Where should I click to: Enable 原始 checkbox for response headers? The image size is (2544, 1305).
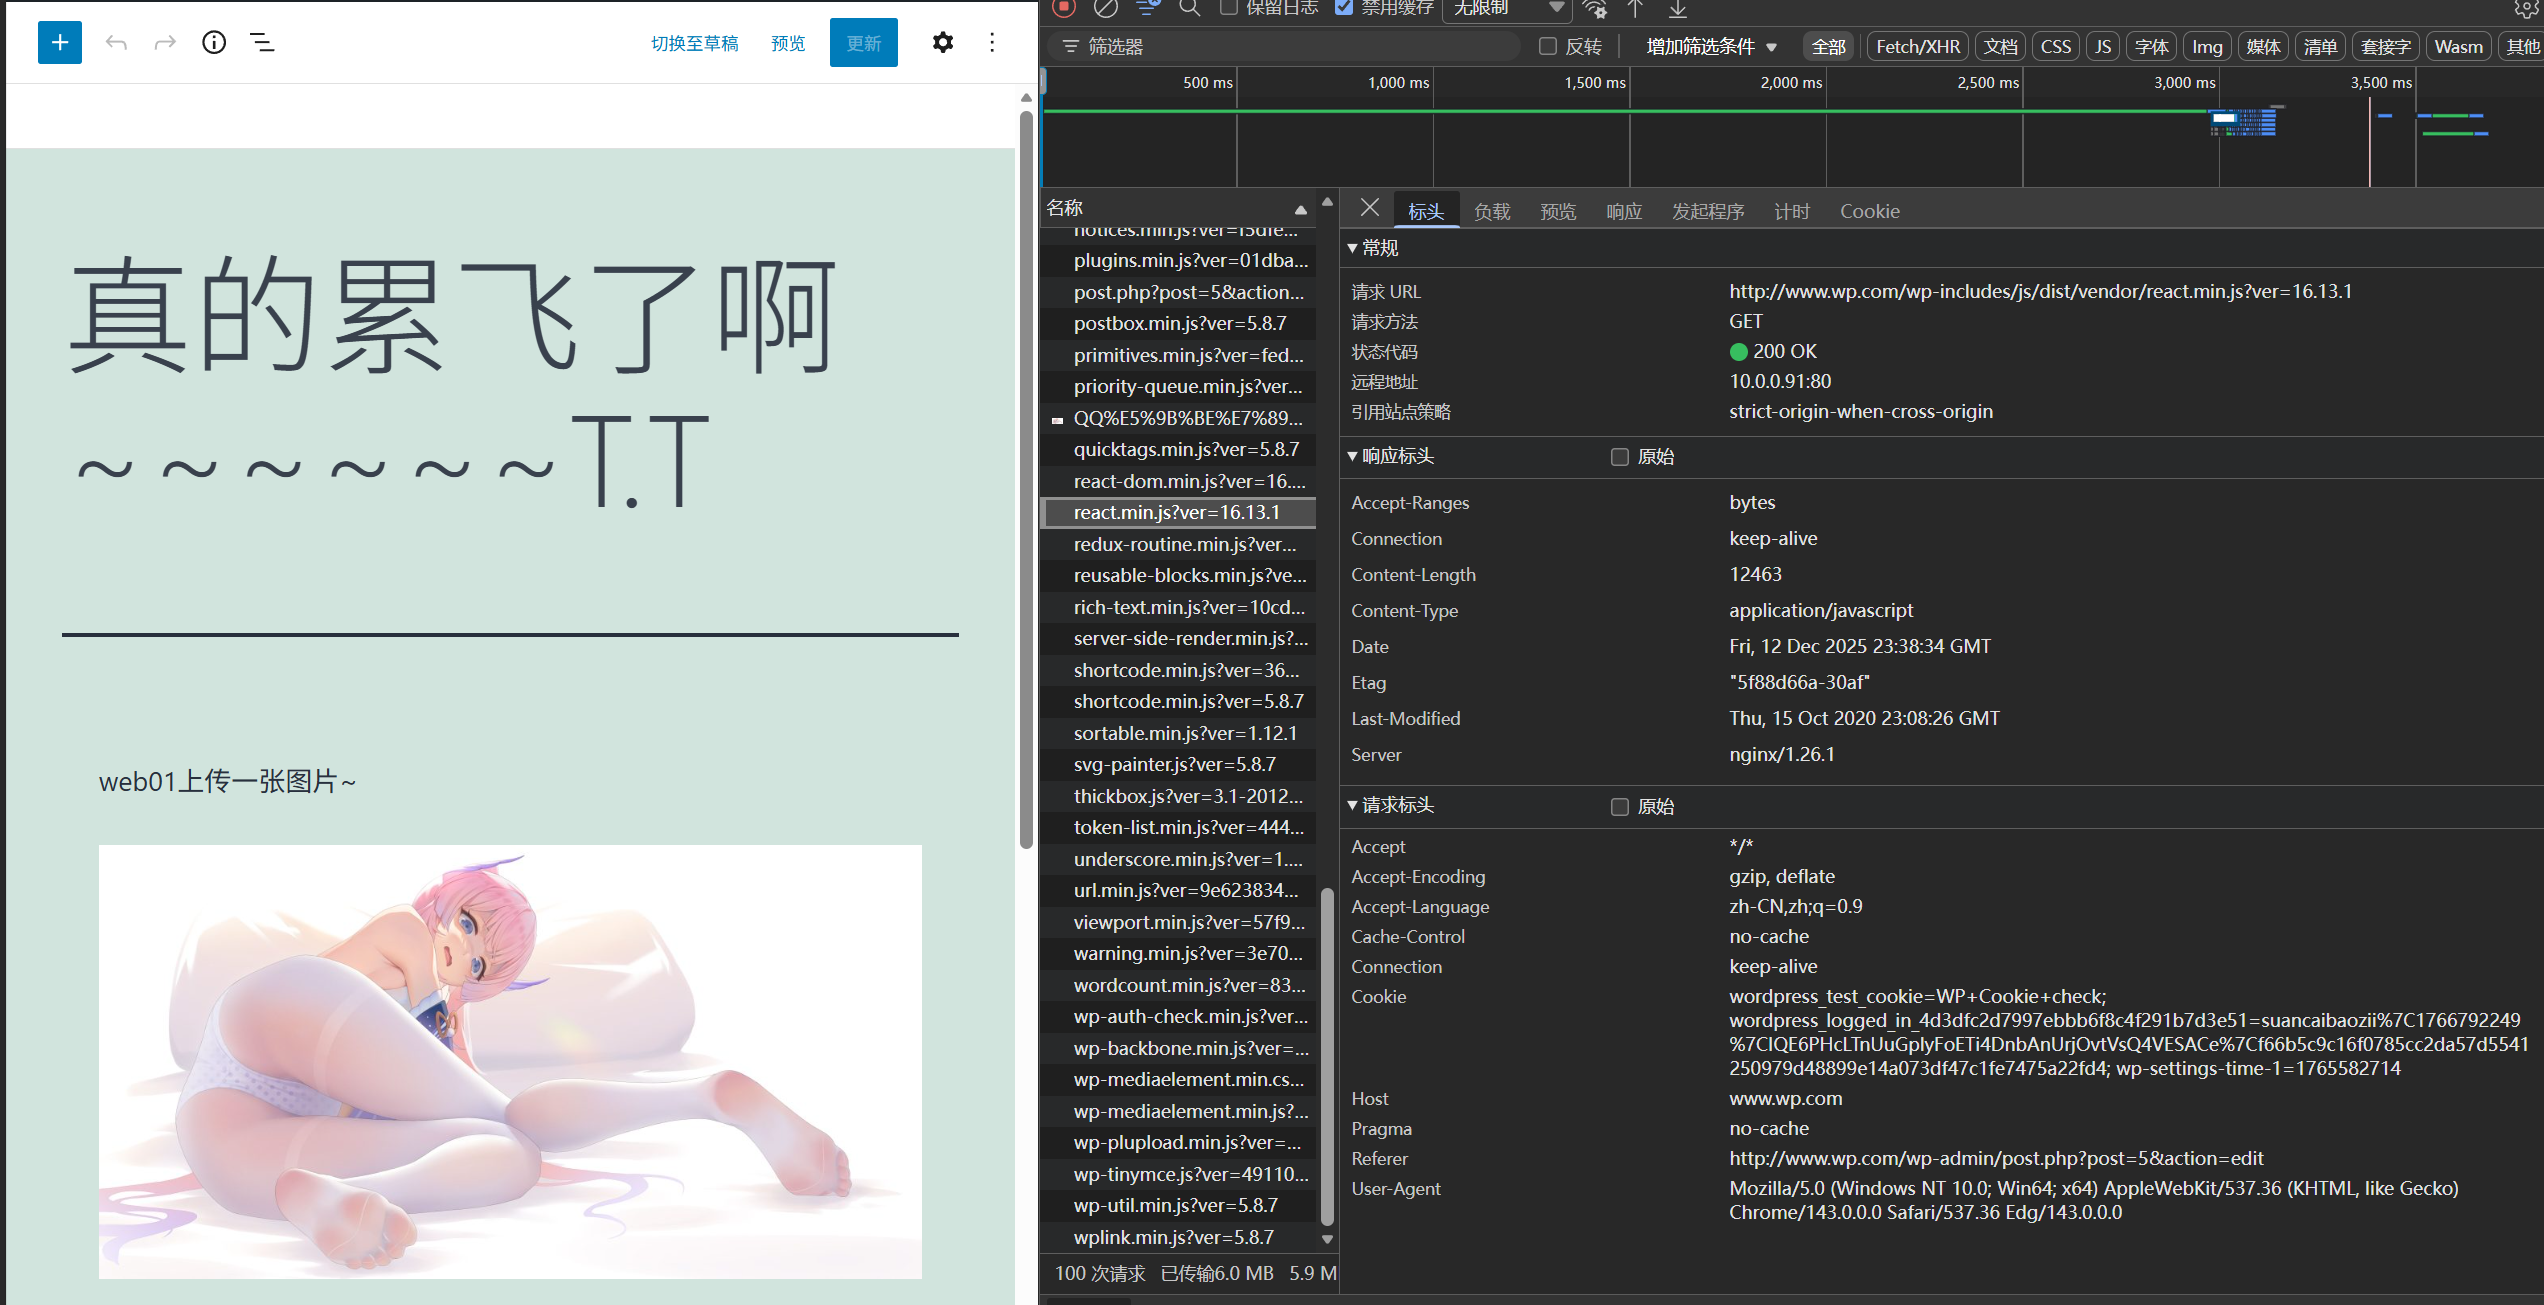tap(1620, 457)
